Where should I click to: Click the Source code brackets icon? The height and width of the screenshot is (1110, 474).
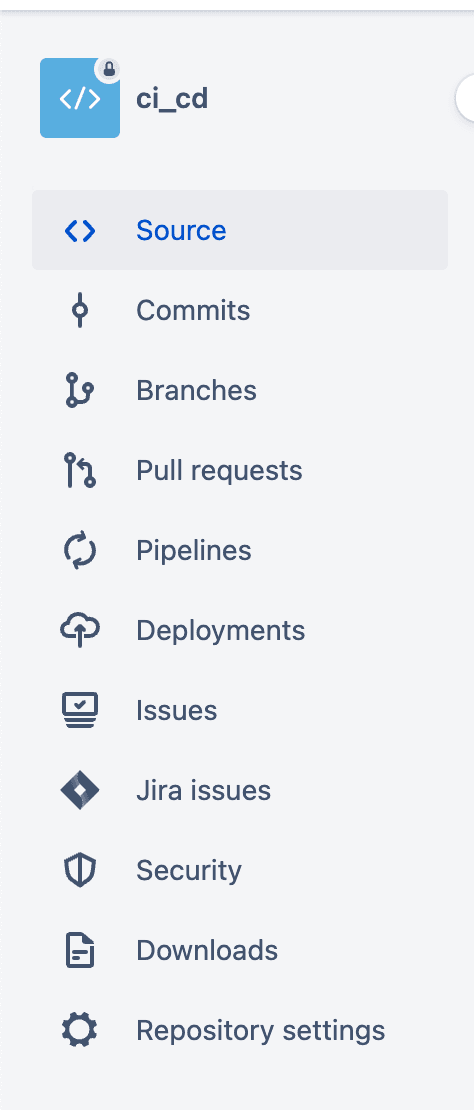click(x=80, y=231)
